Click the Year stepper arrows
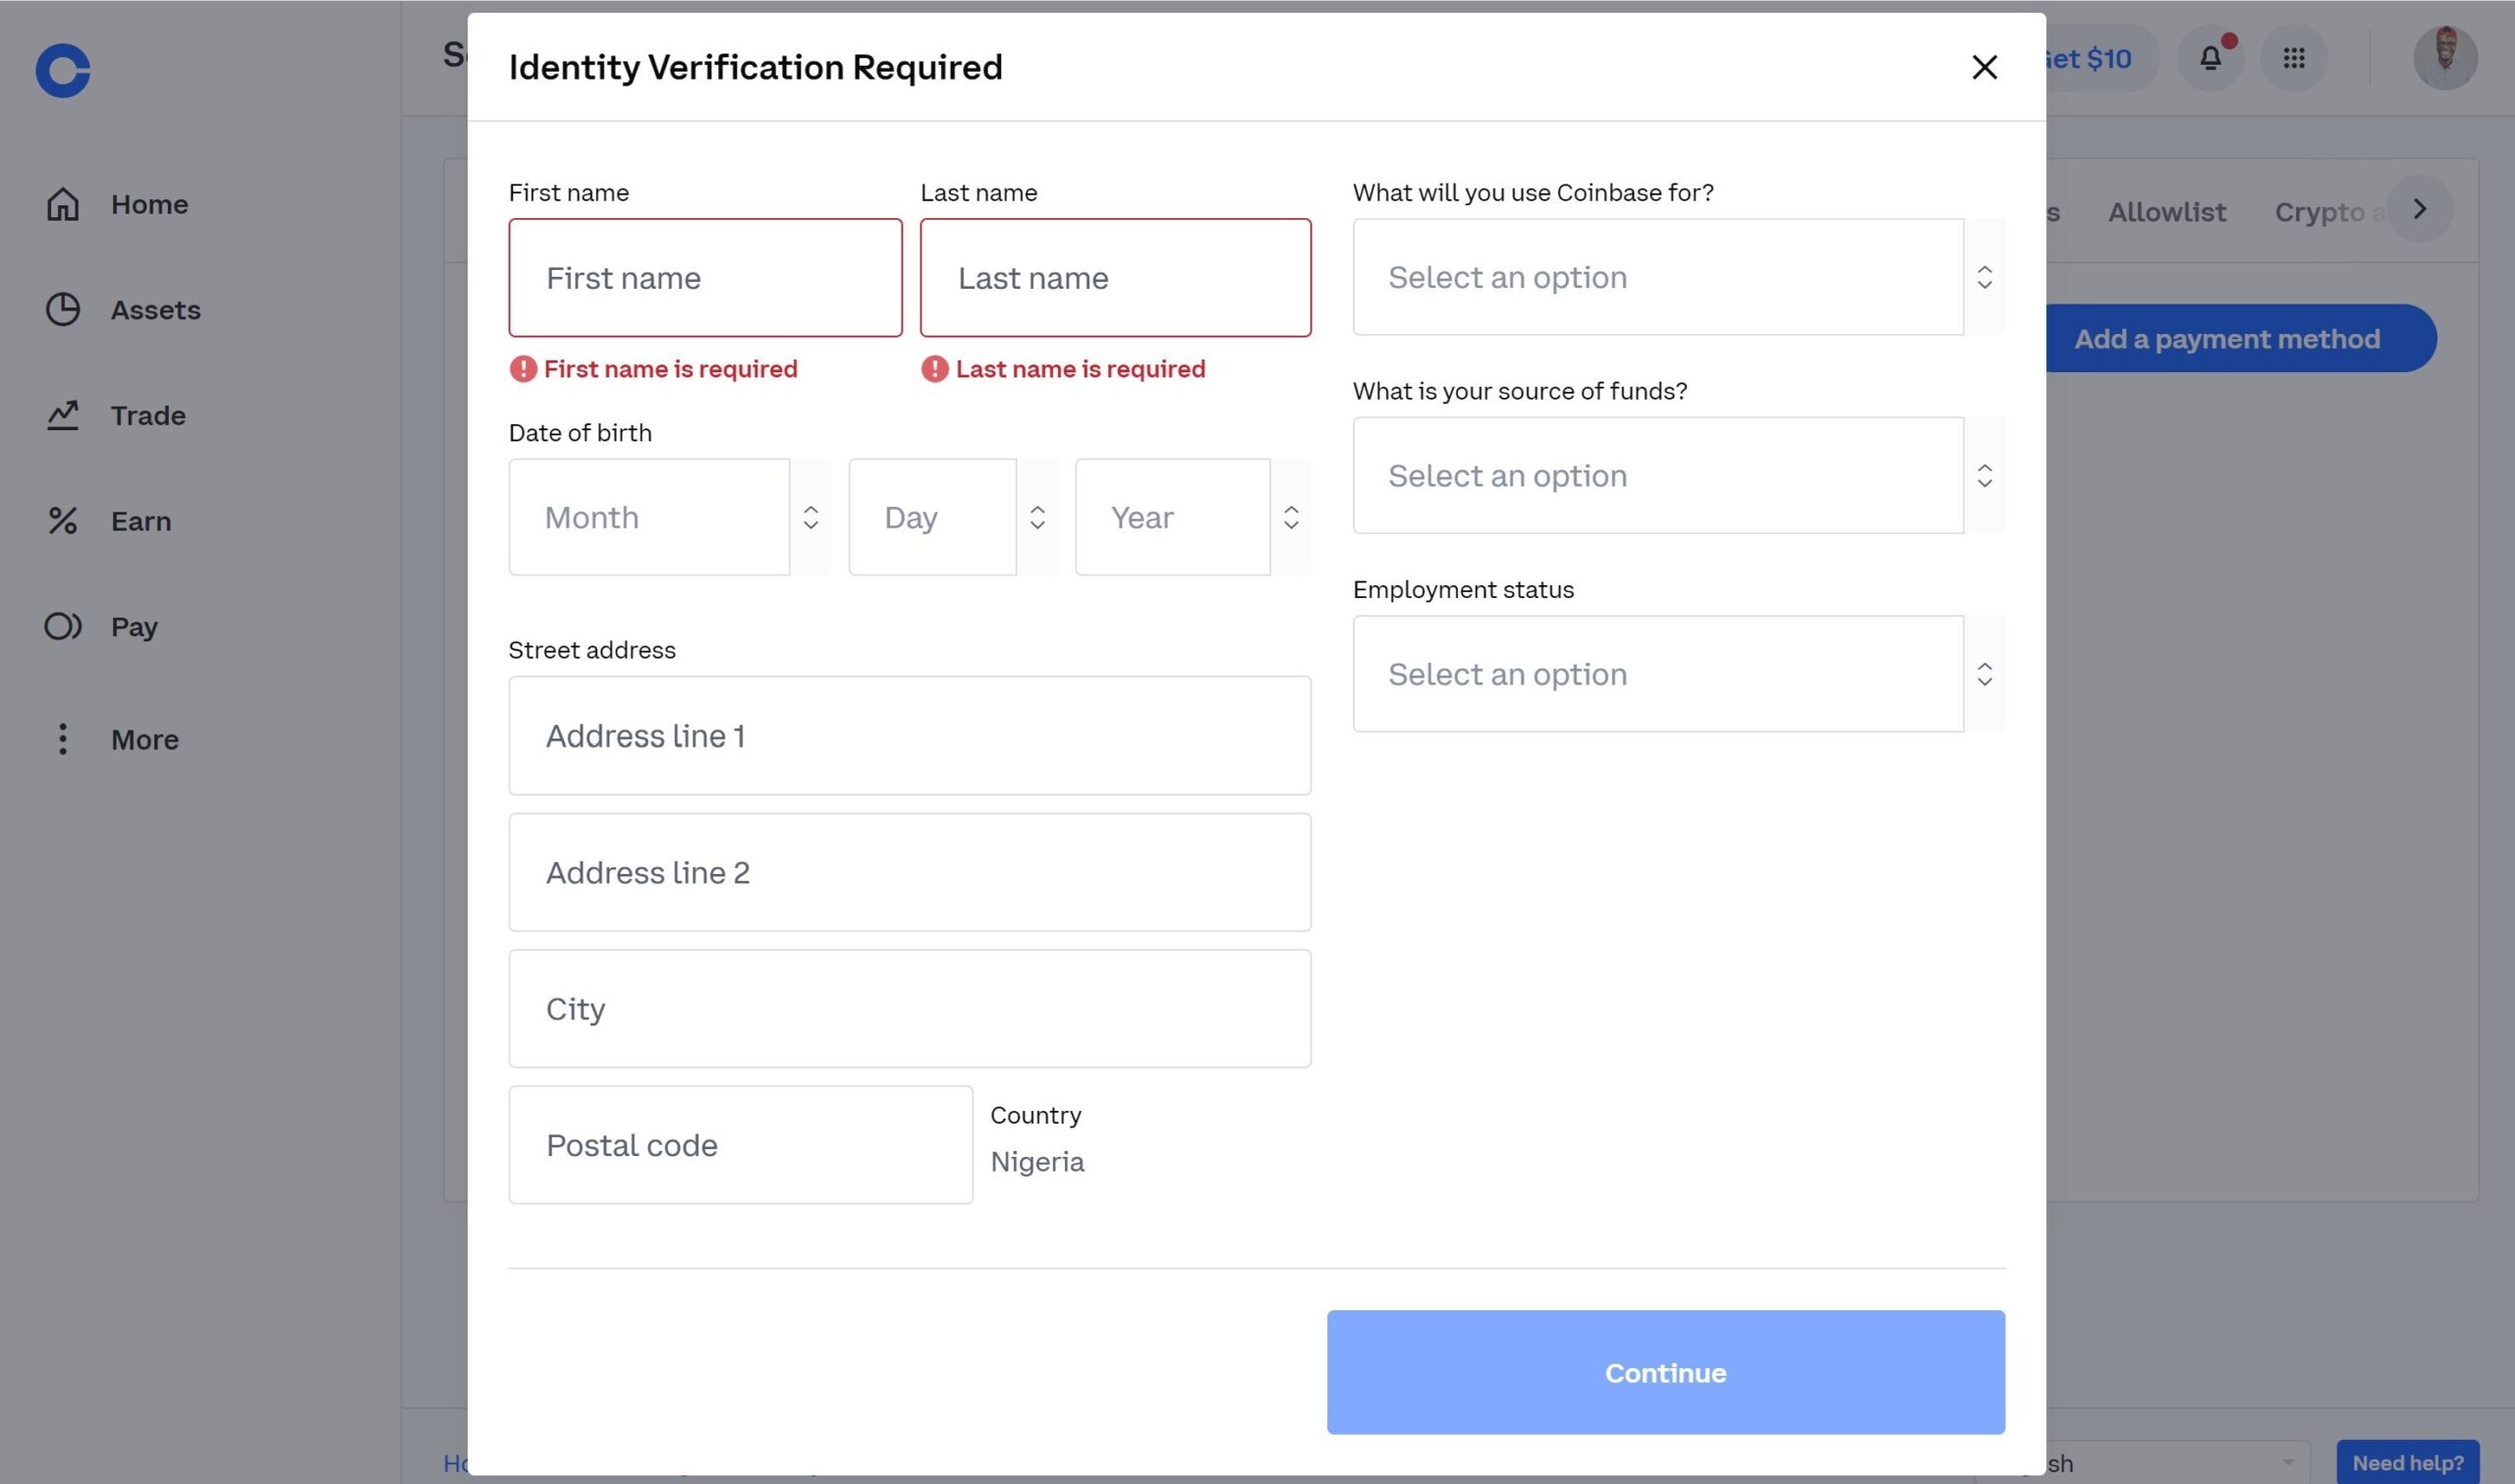This screenshot has width=2515, height=1484. [1292, 517]
